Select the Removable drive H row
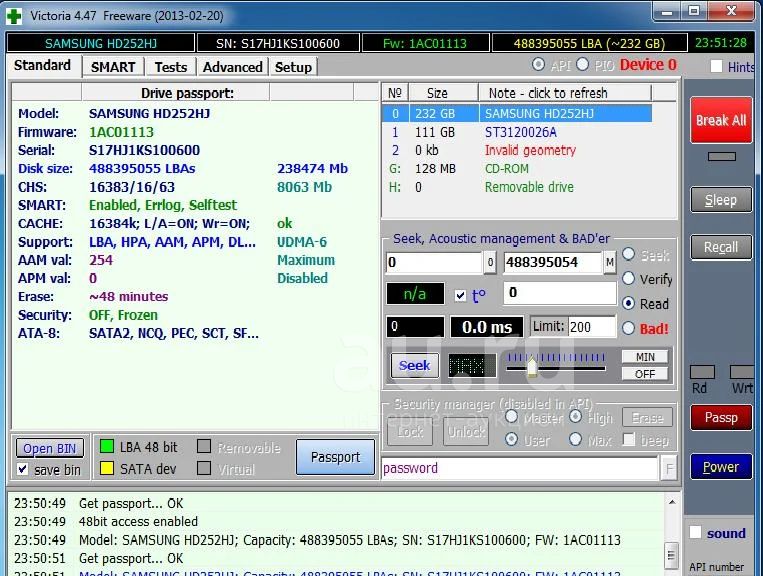 point(517,187)
